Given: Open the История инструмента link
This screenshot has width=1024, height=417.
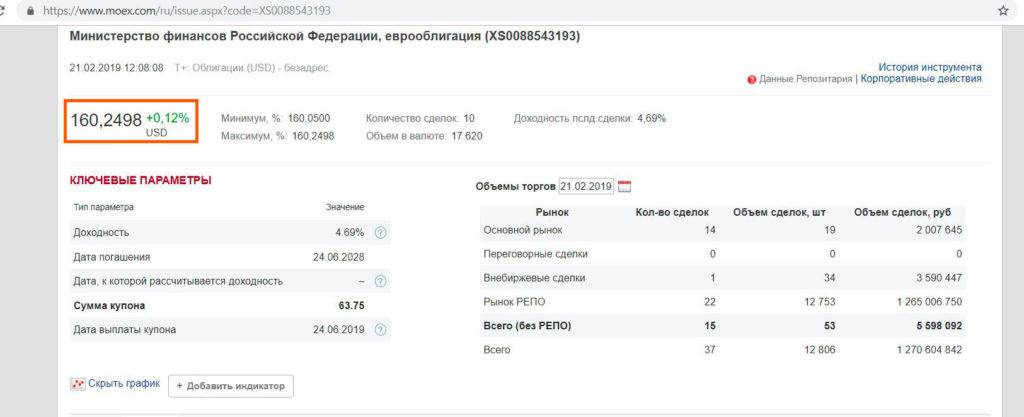Looking at the screenshot, I should pyautogui.click(x=929, y=67).
